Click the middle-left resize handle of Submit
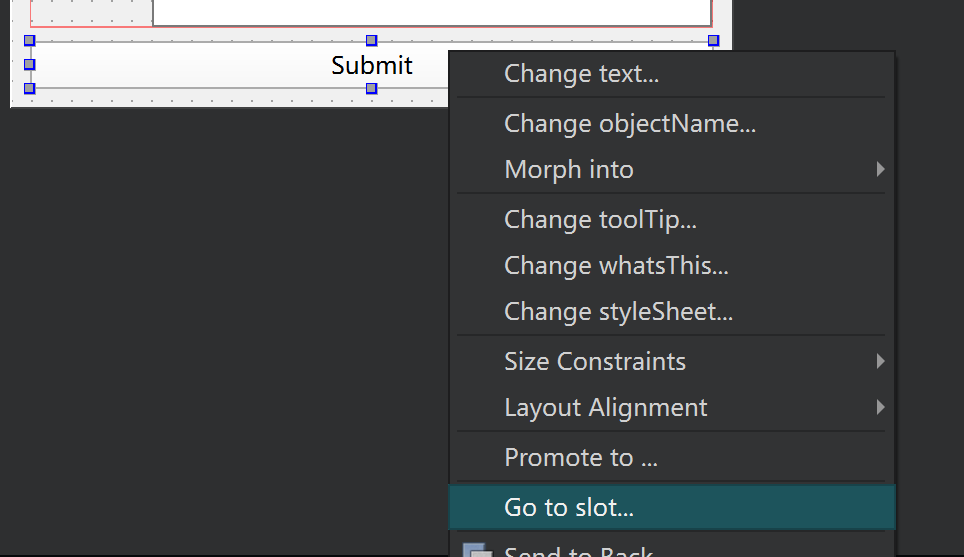This screenshot has height=557, width=964. click(x=29, y=65)
